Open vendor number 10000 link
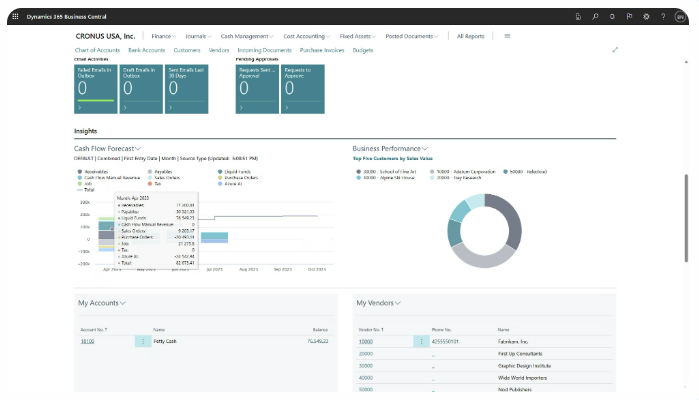The image size is (699, 400). pyautogui.click(x=366, y=342)
